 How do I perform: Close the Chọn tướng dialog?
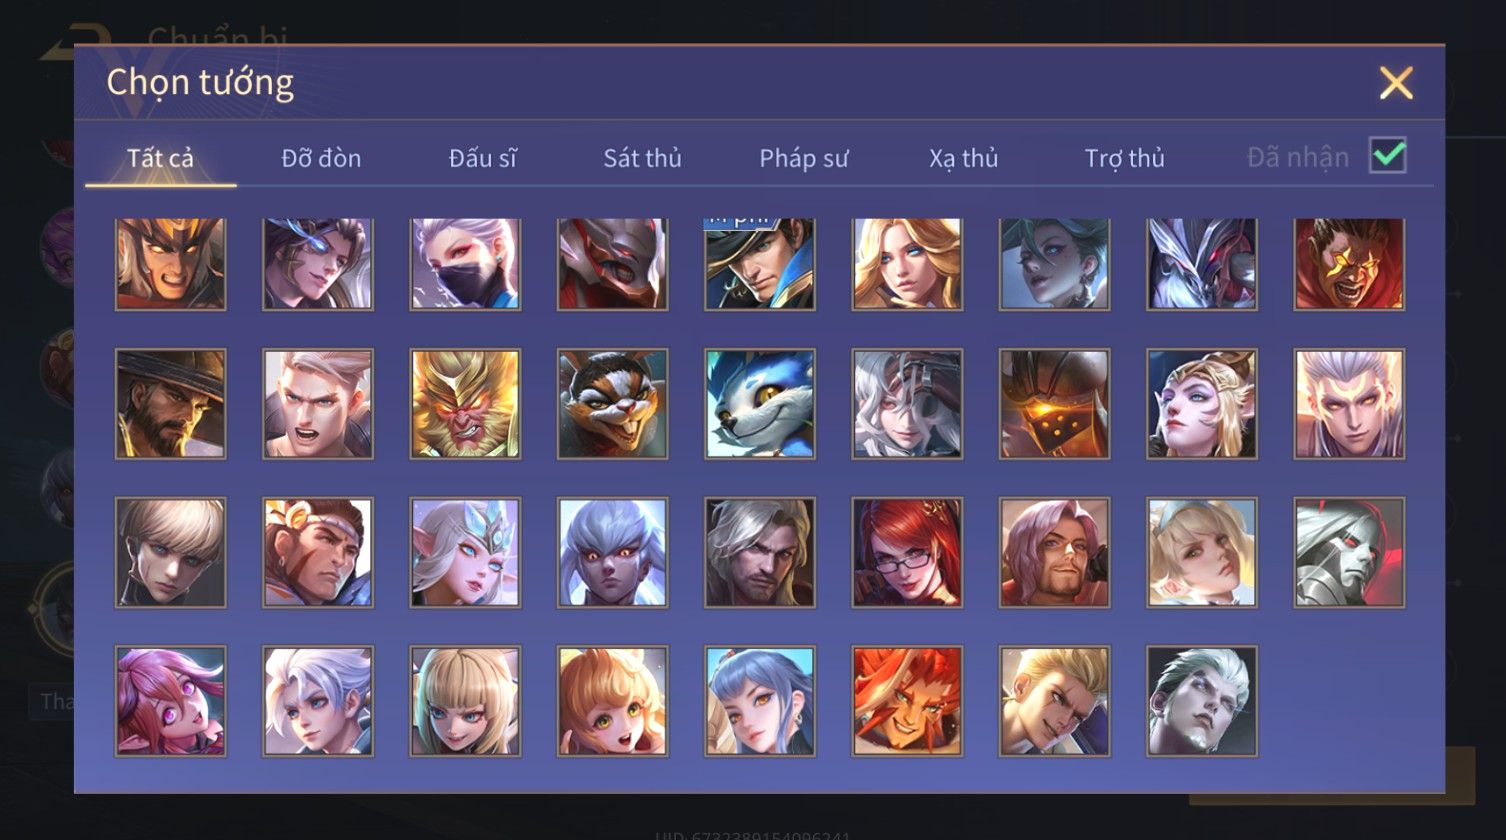point(1396,83)
